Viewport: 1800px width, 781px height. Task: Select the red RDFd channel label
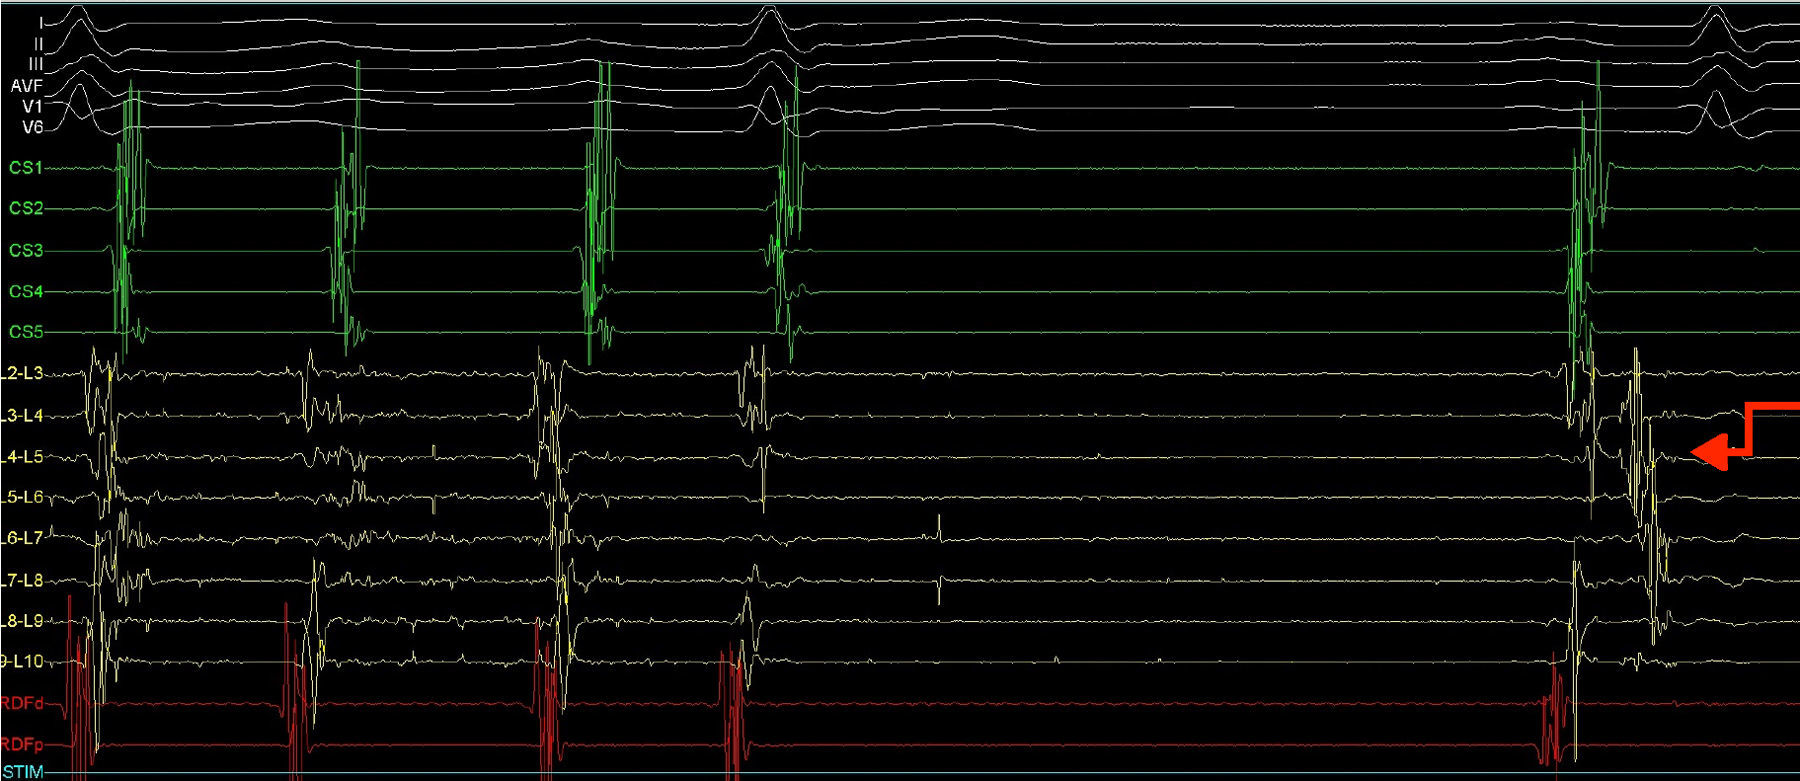(x=22, y=703)
